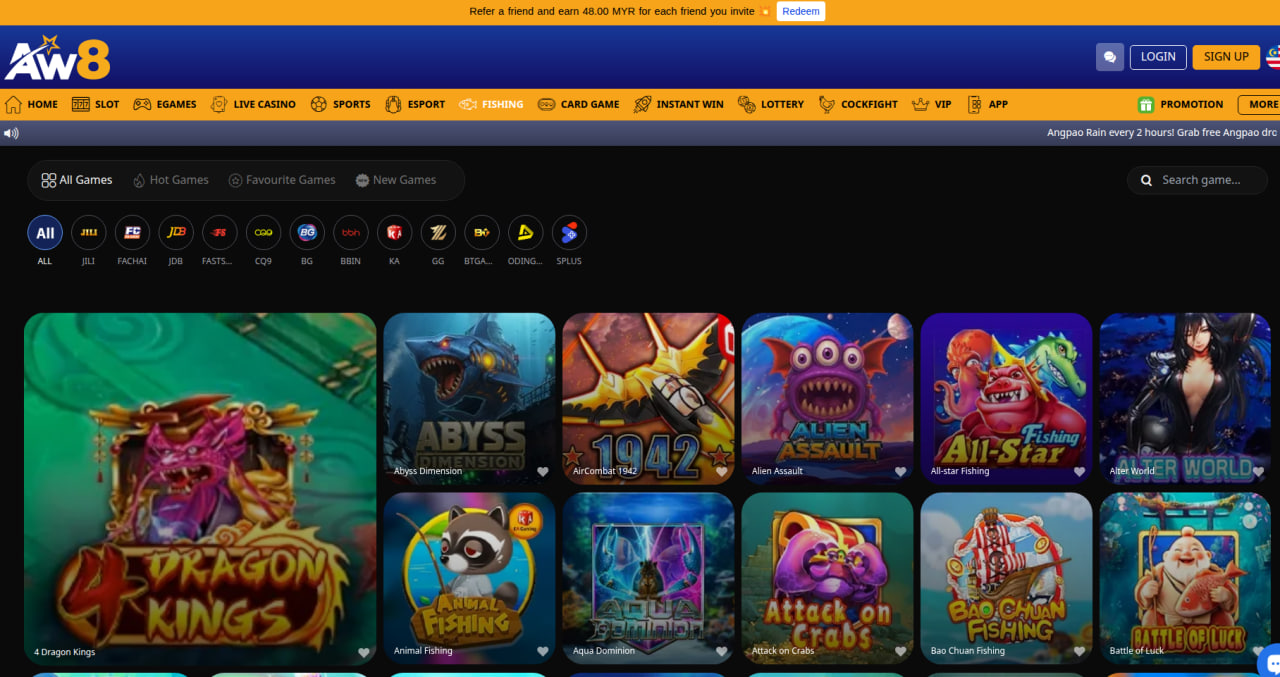Switch to the Hot Games tab
Viewport: 1280px width, 677px height.
pos(171,180)
